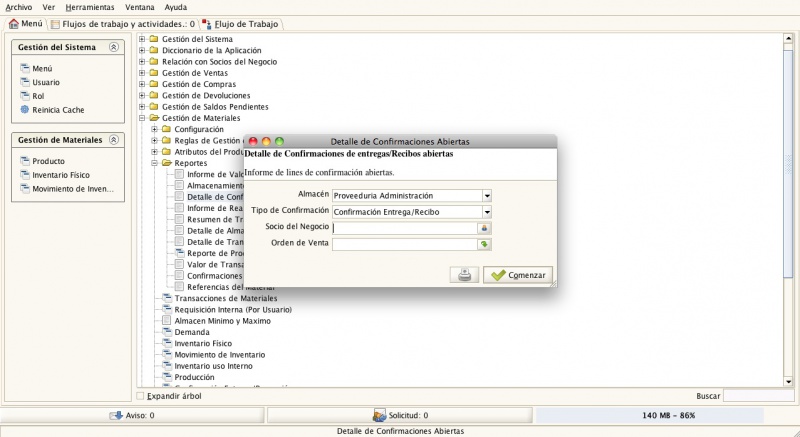Click the Reinicia Cache gear icon
Screen dimensions: 800x437
[24, 109]
